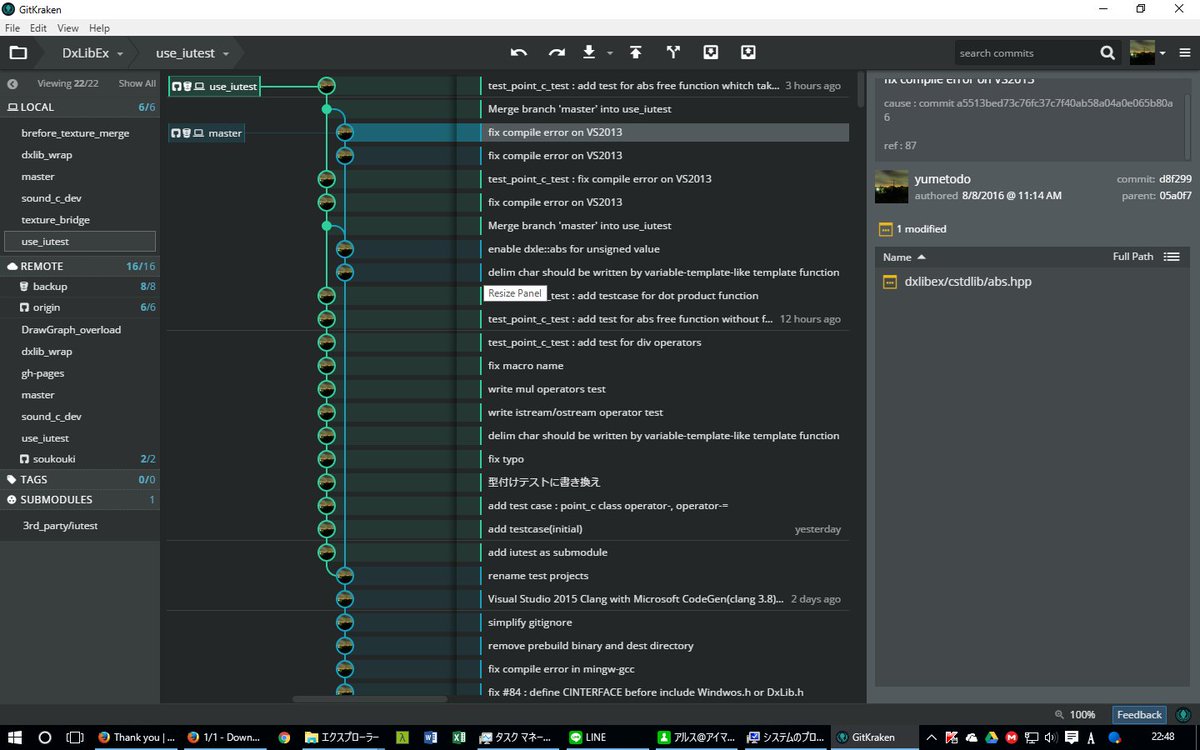
Task: Select commit 'enable dxle::abs for unsigned value'
Action: (573, 249)
